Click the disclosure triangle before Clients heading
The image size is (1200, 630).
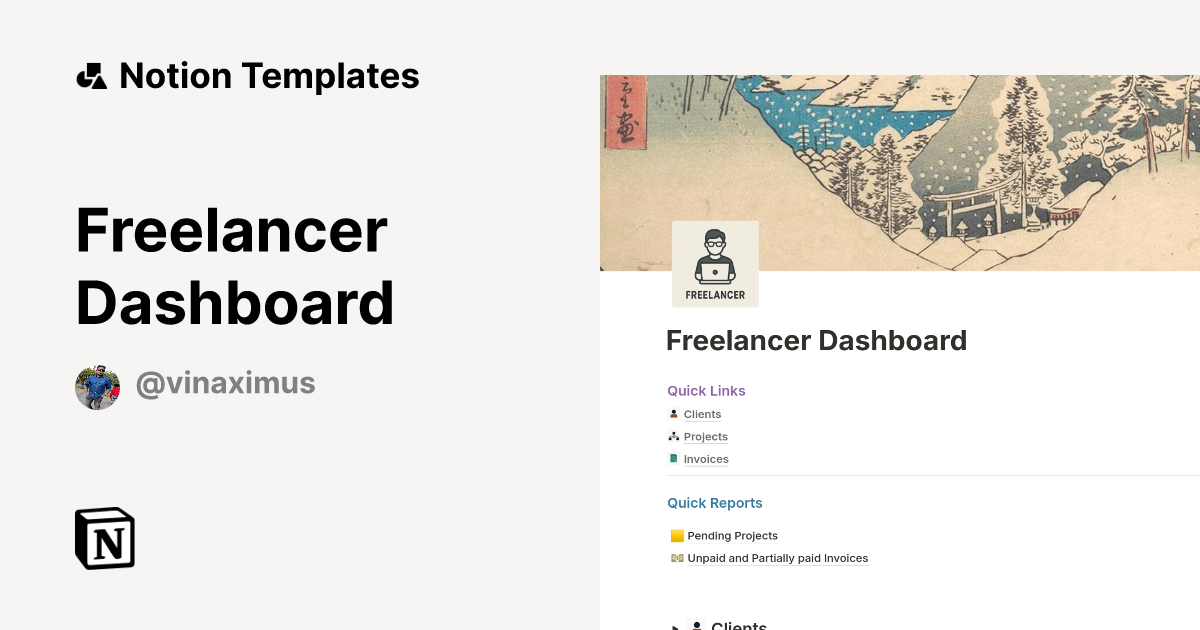676,626
